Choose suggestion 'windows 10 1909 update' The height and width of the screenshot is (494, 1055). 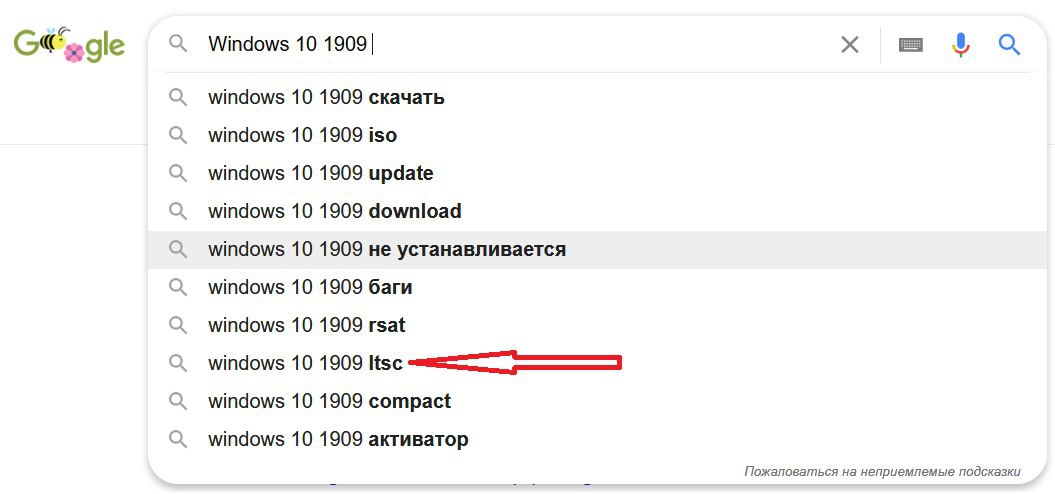tap(597, 174)
